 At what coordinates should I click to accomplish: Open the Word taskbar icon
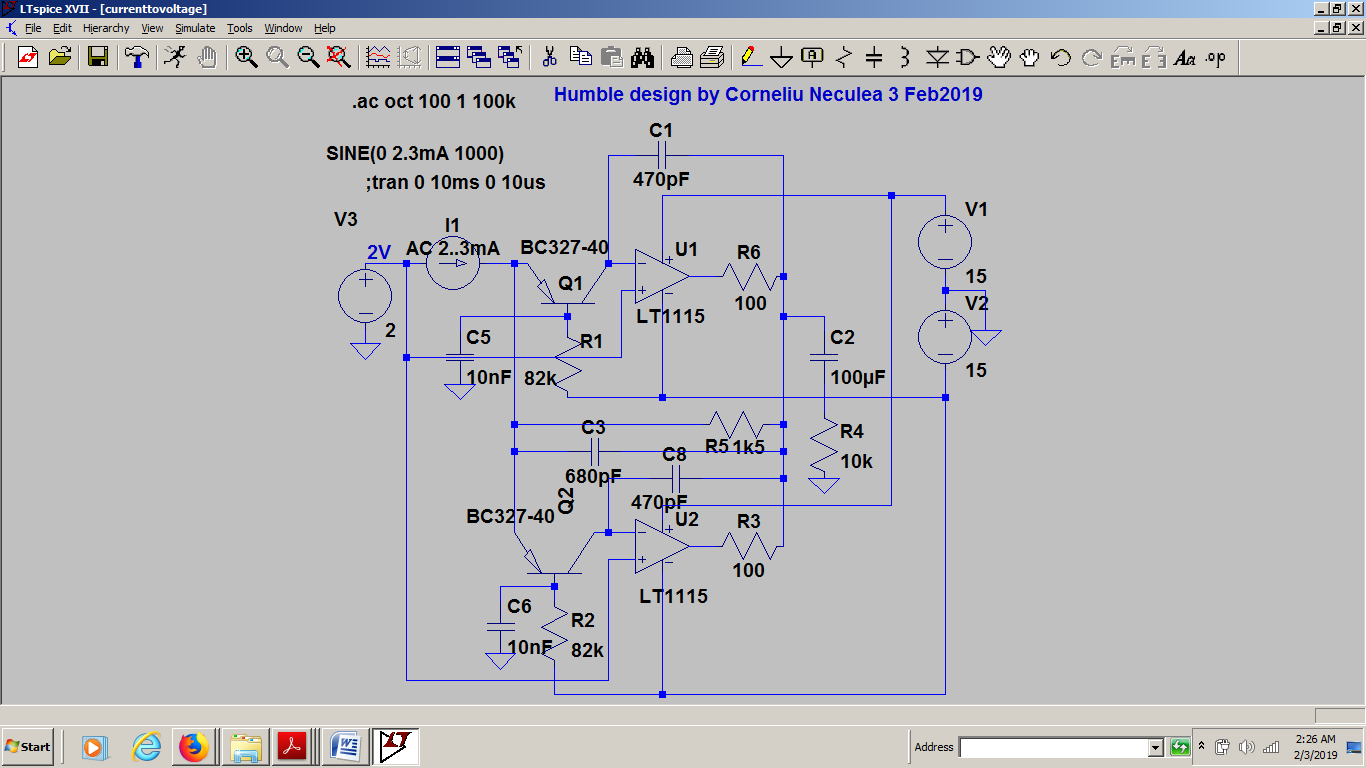(x=345, y=746)
